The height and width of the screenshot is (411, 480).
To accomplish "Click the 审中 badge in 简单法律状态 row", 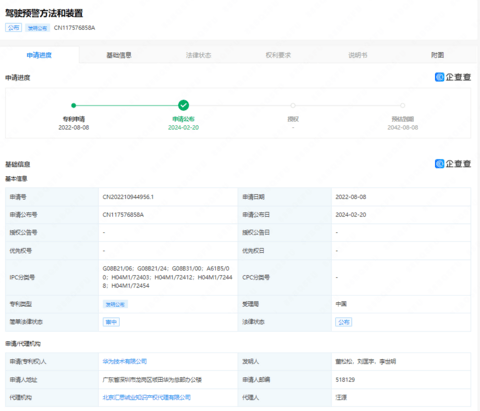I will click(111, 322).
